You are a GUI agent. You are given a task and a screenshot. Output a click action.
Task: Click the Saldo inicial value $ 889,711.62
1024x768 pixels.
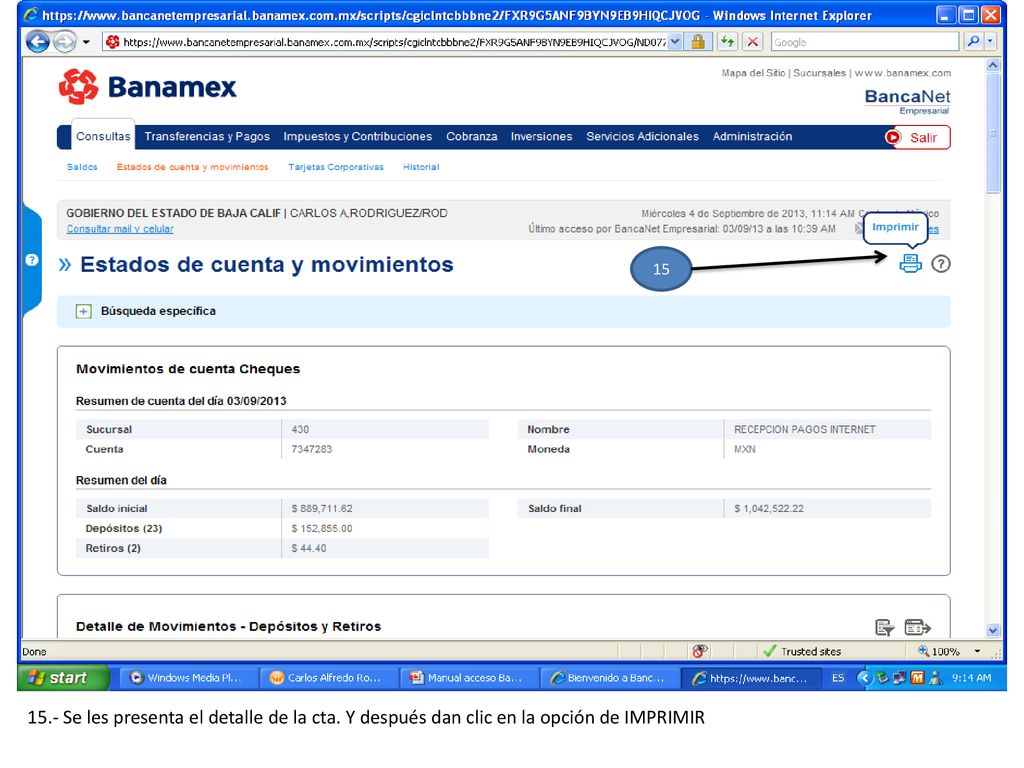click(321, 509)
